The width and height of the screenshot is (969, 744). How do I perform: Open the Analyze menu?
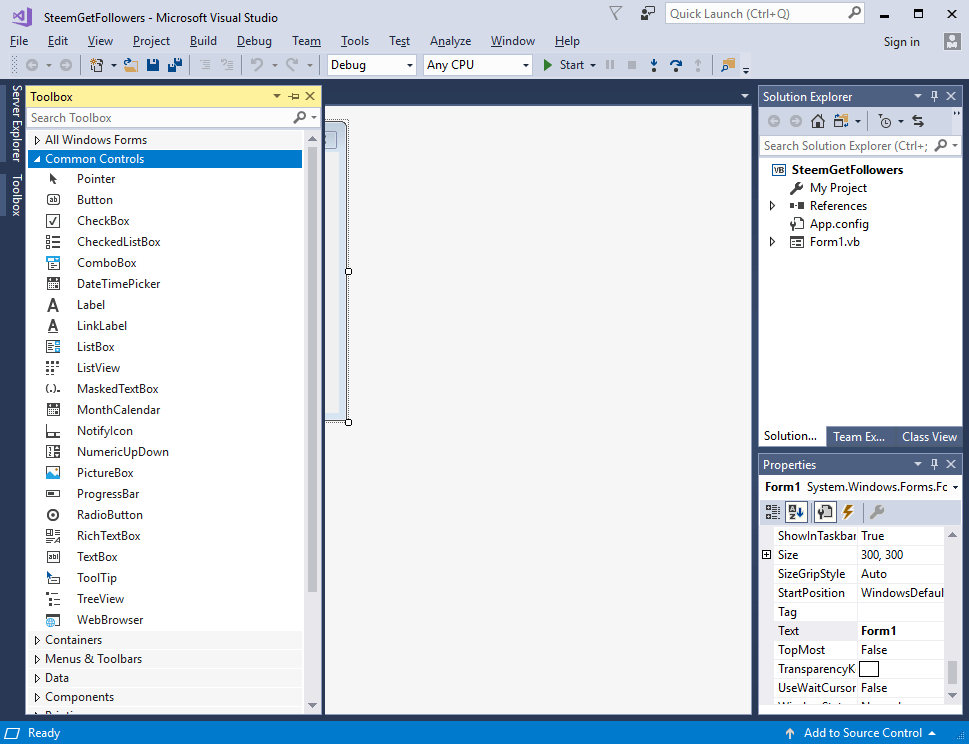click(x=451, y=41)
